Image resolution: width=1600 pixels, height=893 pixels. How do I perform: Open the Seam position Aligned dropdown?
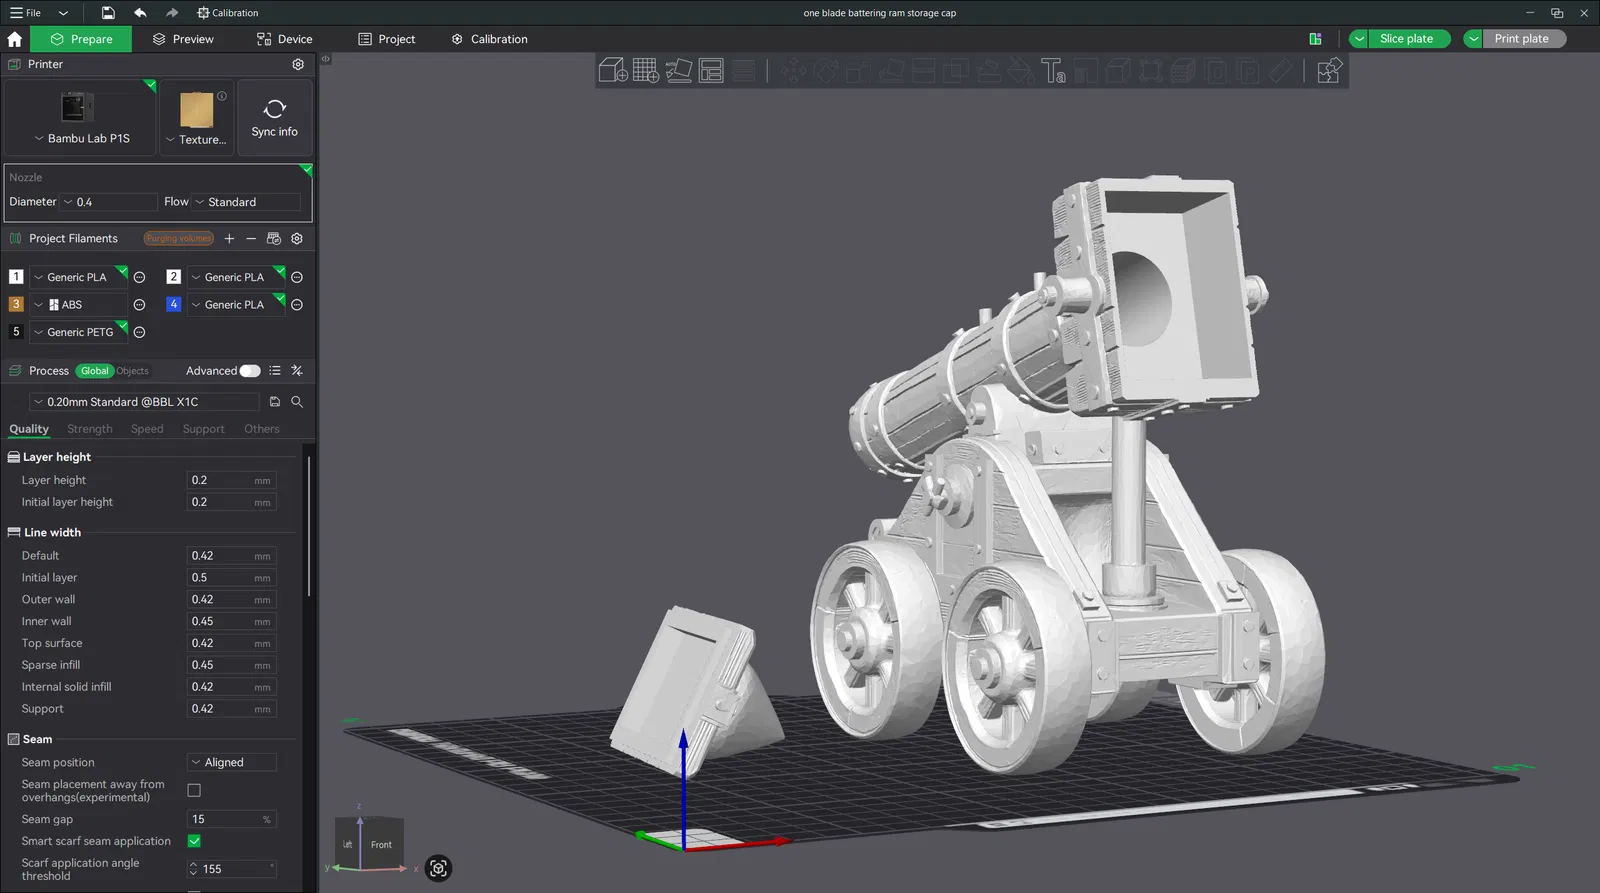tap(232, 762)
